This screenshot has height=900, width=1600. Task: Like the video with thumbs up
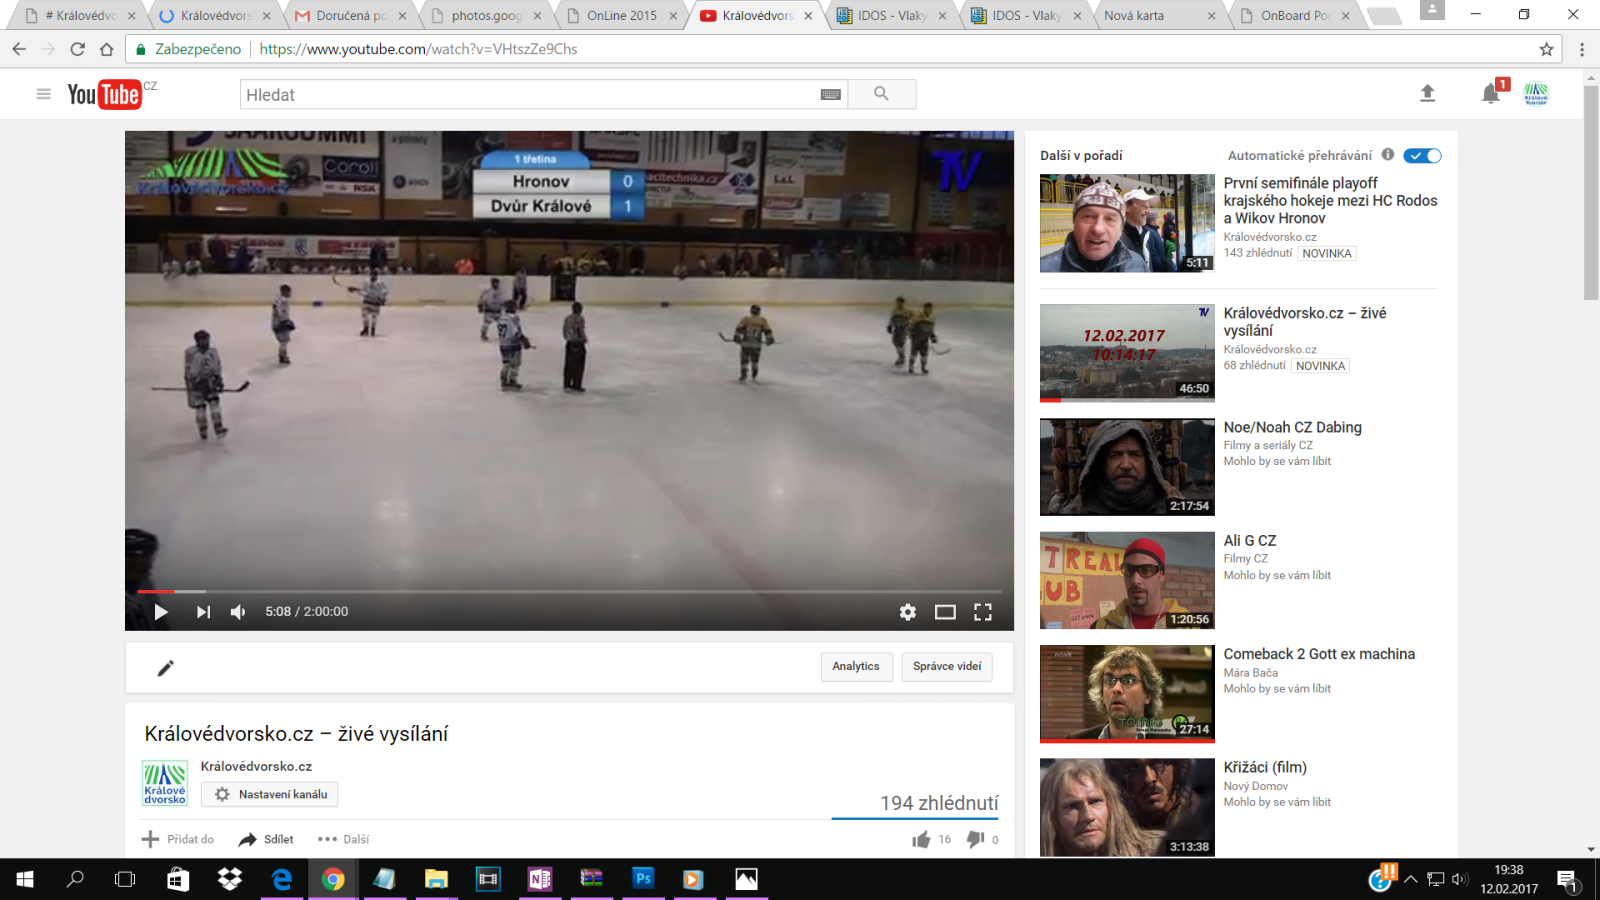coord(921,839)
